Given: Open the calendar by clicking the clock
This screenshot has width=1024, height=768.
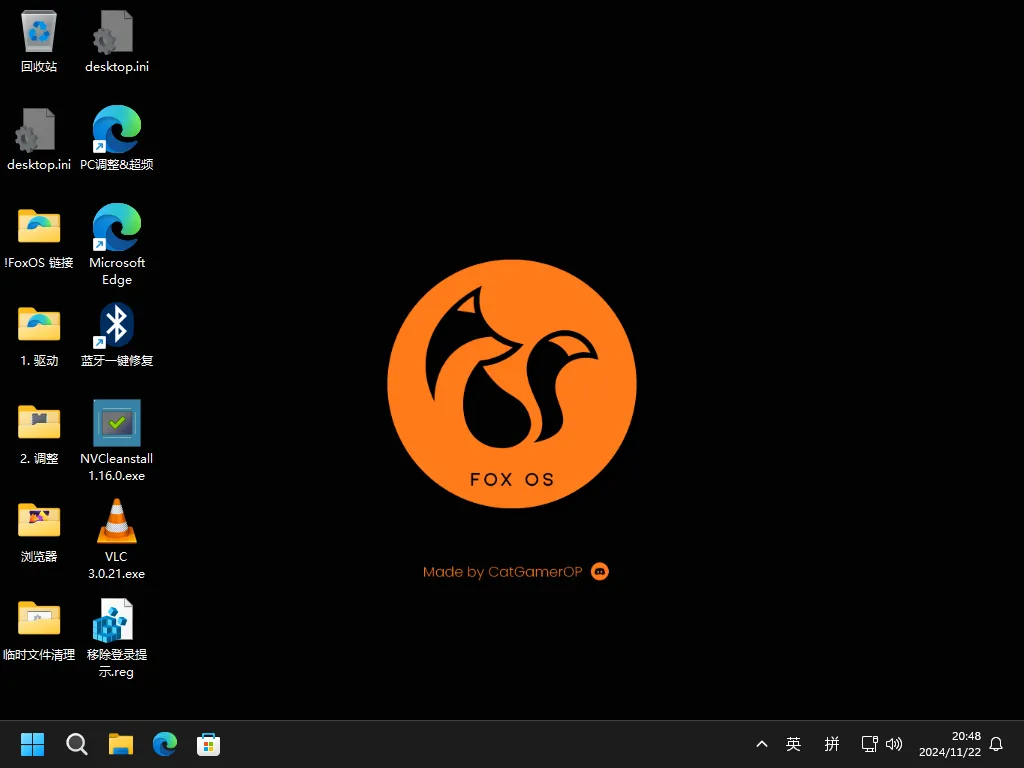Looking at the screenshot, I should pos(951,744).
